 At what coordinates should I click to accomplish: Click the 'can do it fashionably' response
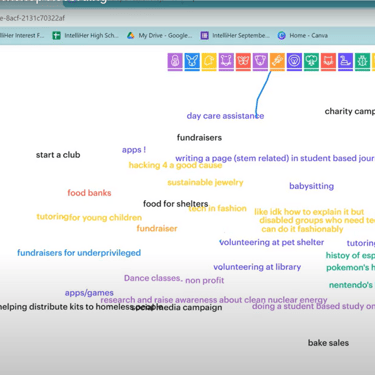tap(302, 229)
